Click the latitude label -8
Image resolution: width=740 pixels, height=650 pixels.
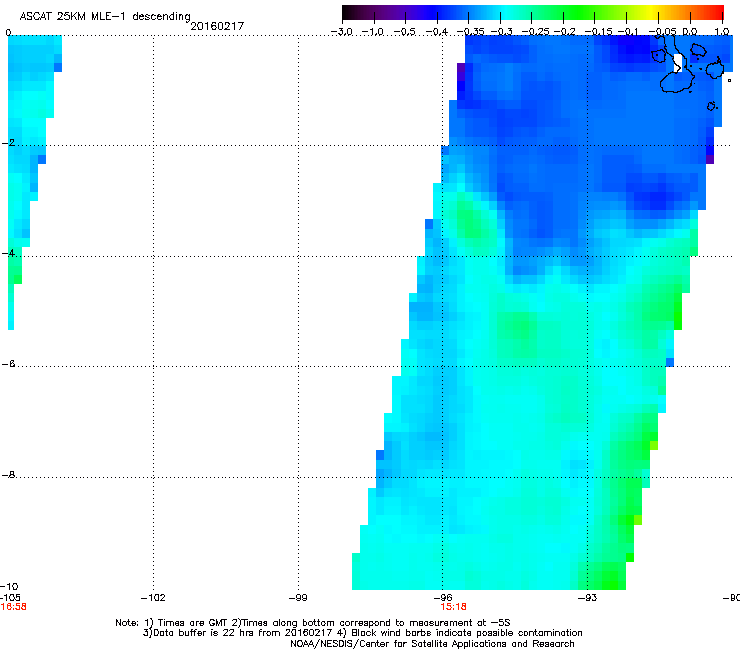point(8,474)
